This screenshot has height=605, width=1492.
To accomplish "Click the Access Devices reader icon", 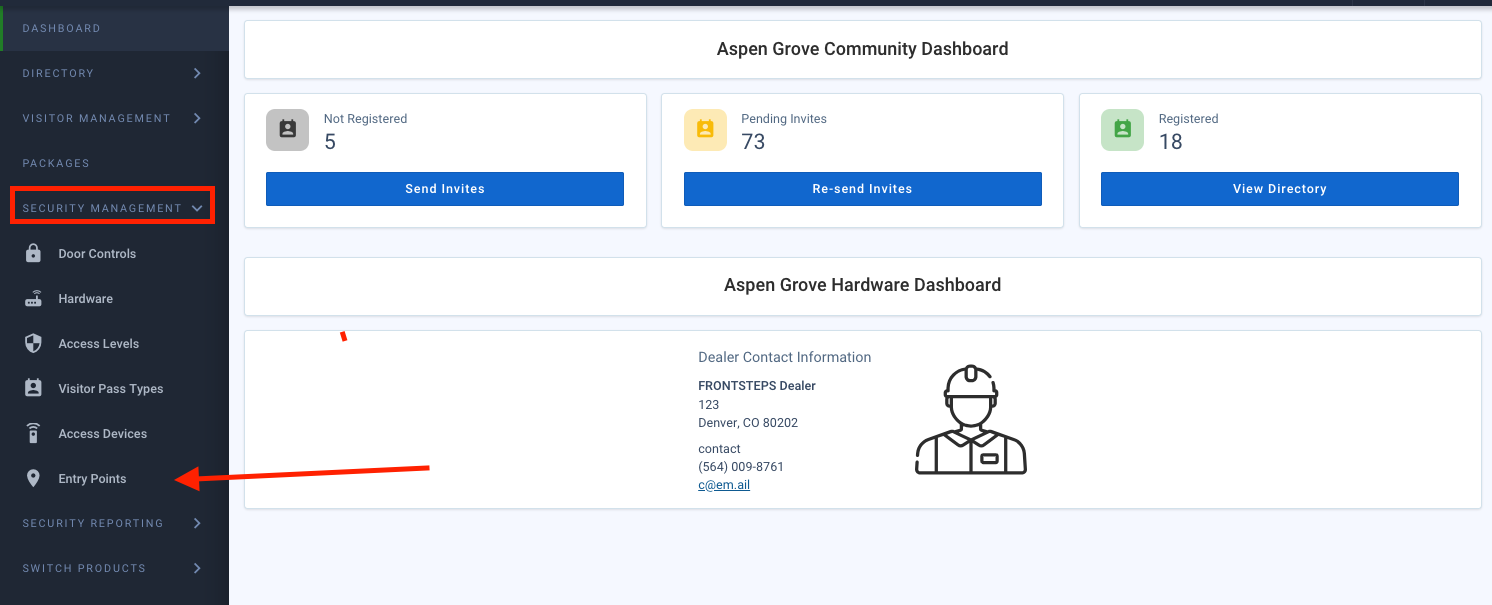I will point(33,433).
